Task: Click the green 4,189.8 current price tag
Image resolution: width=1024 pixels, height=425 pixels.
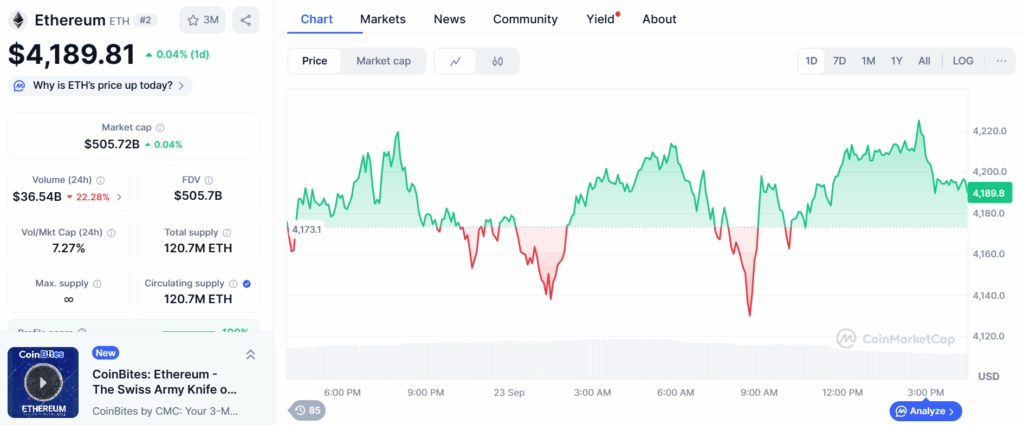Action: point(992,193)
